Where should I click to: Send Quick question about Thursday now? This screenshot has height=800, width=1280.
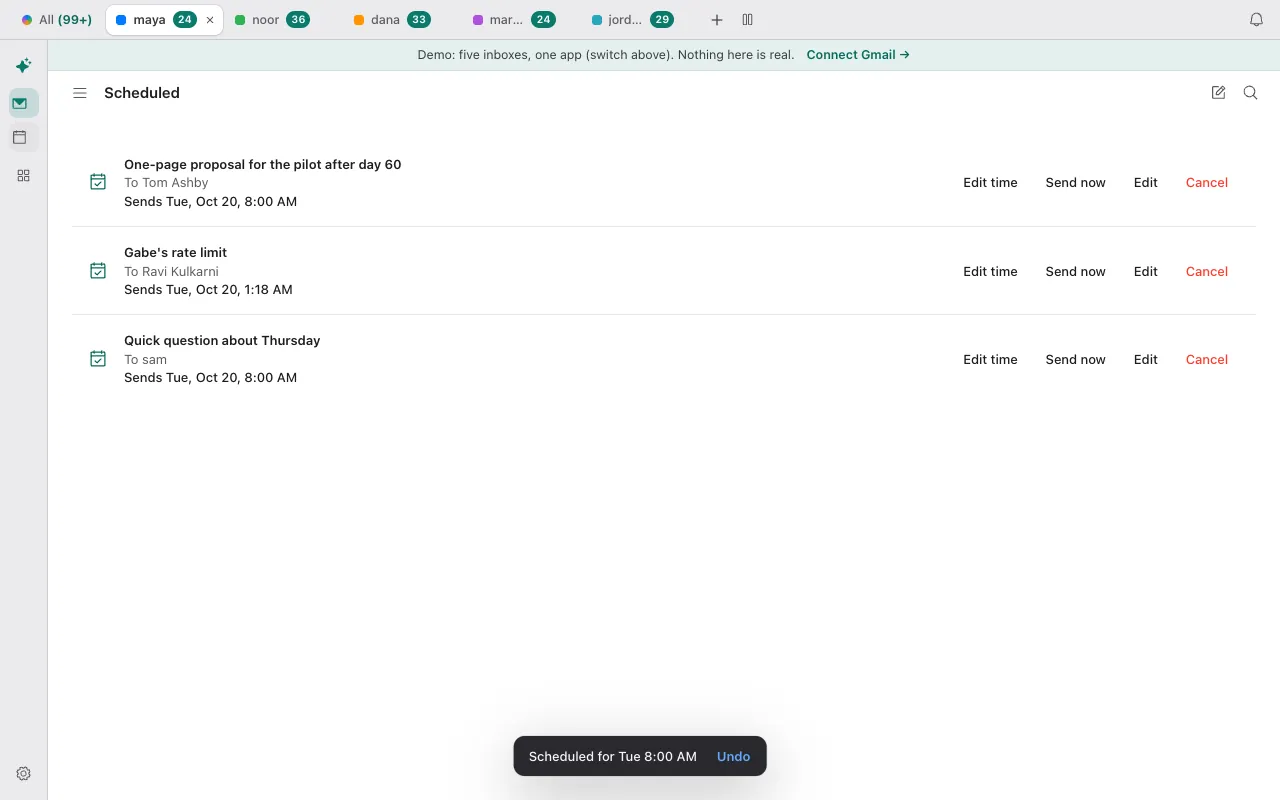point(1075,359)
